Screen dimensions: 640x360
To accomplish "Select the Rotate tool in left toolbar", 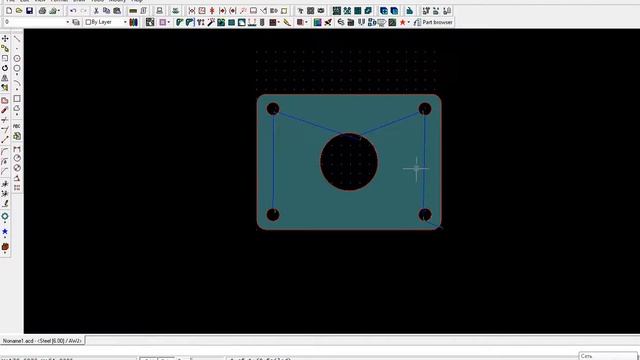I will [x=5, y=68].
